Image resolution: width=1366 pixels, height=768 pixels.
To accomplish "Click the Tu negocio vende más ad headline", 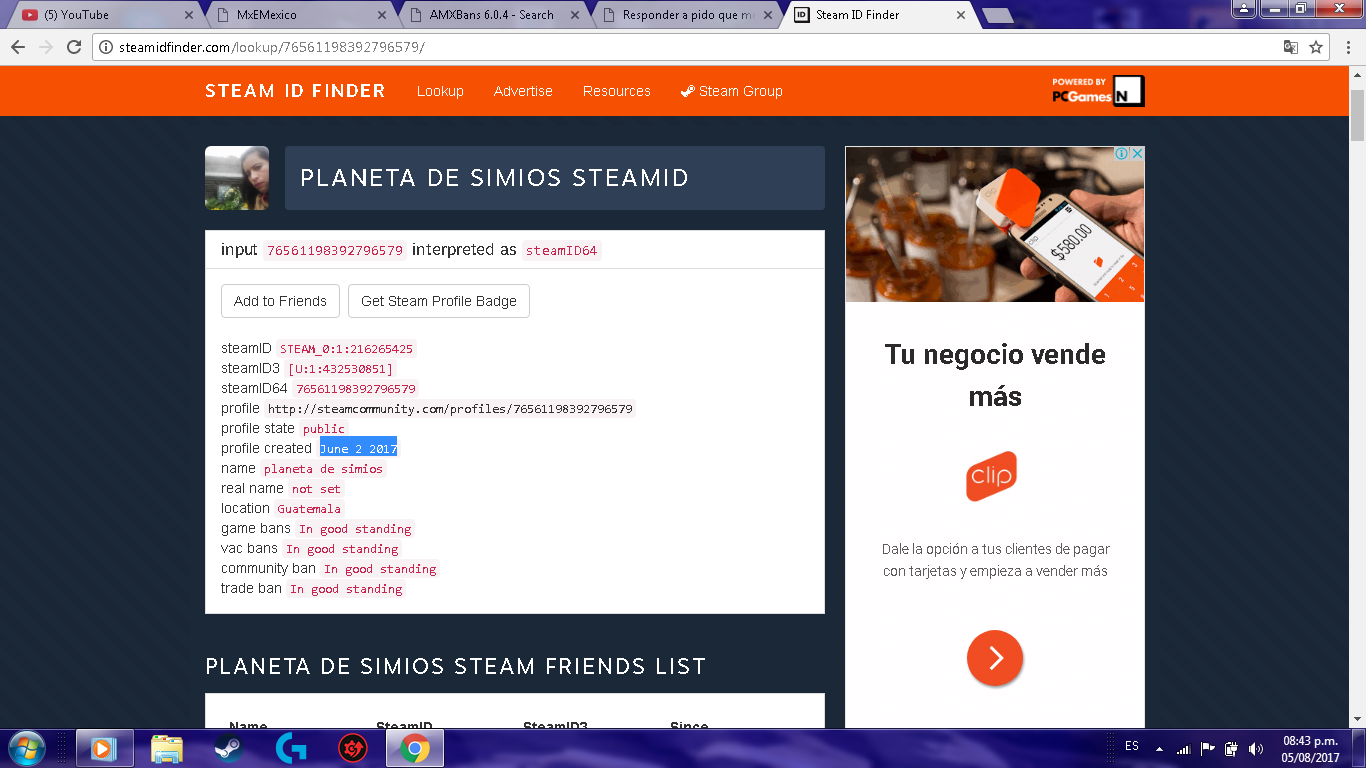I will click(x=995, y=375).
